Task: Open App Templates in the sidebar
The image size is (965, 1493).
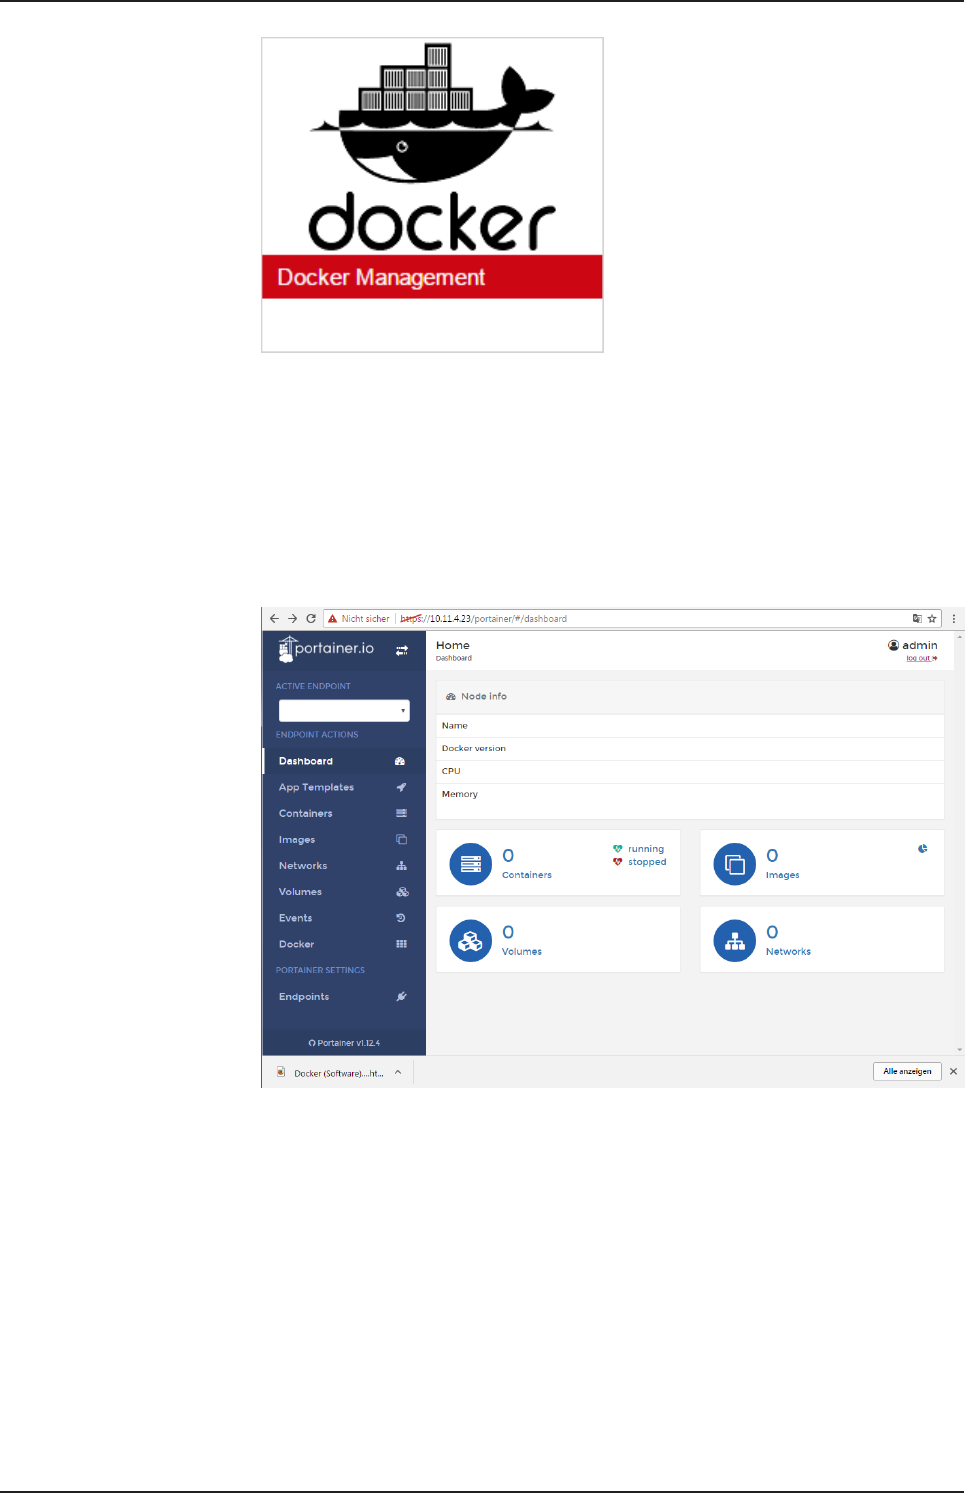Action: pos(344,787)
